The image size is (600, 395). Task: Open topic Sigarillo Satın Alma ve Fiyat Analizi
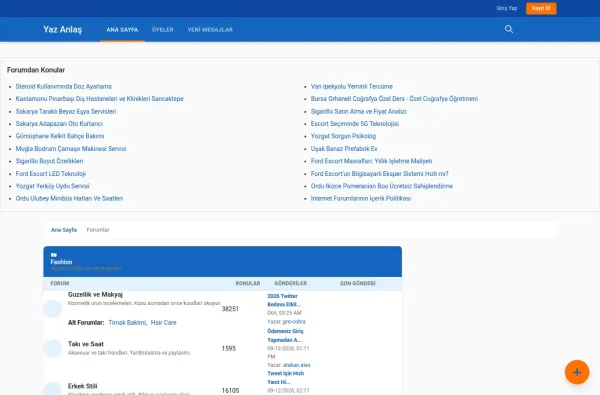coord(359,111)
